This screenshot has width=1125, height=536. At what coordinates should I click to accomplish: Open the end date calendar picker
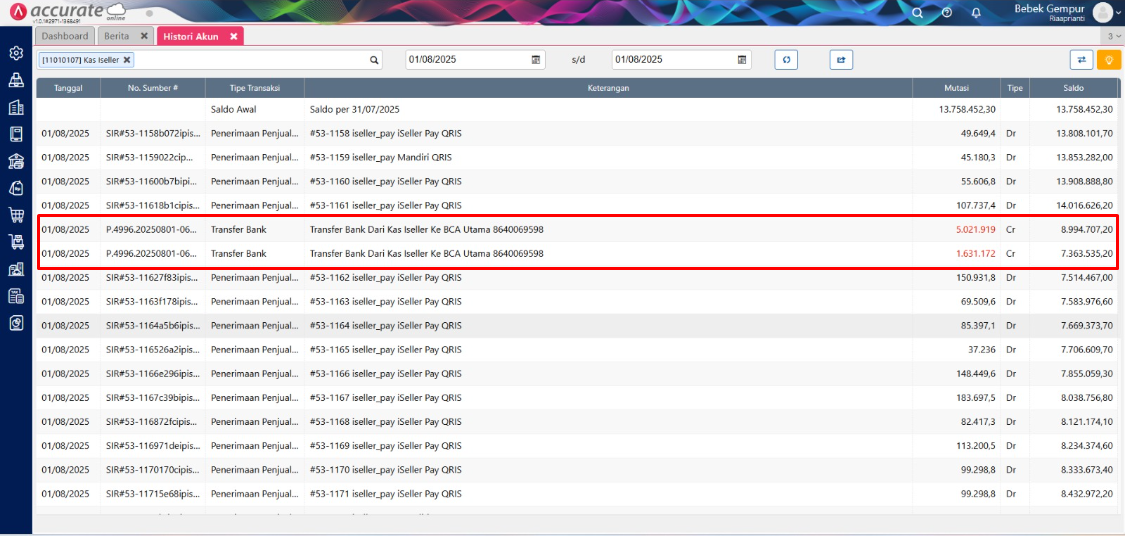click(742, 60)
